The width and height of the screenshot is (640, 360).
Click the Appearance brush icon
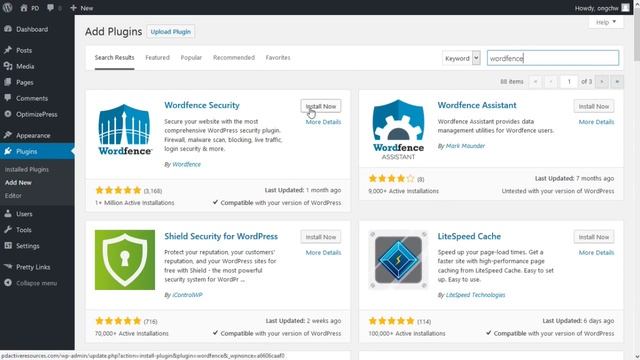click(8, 135)
